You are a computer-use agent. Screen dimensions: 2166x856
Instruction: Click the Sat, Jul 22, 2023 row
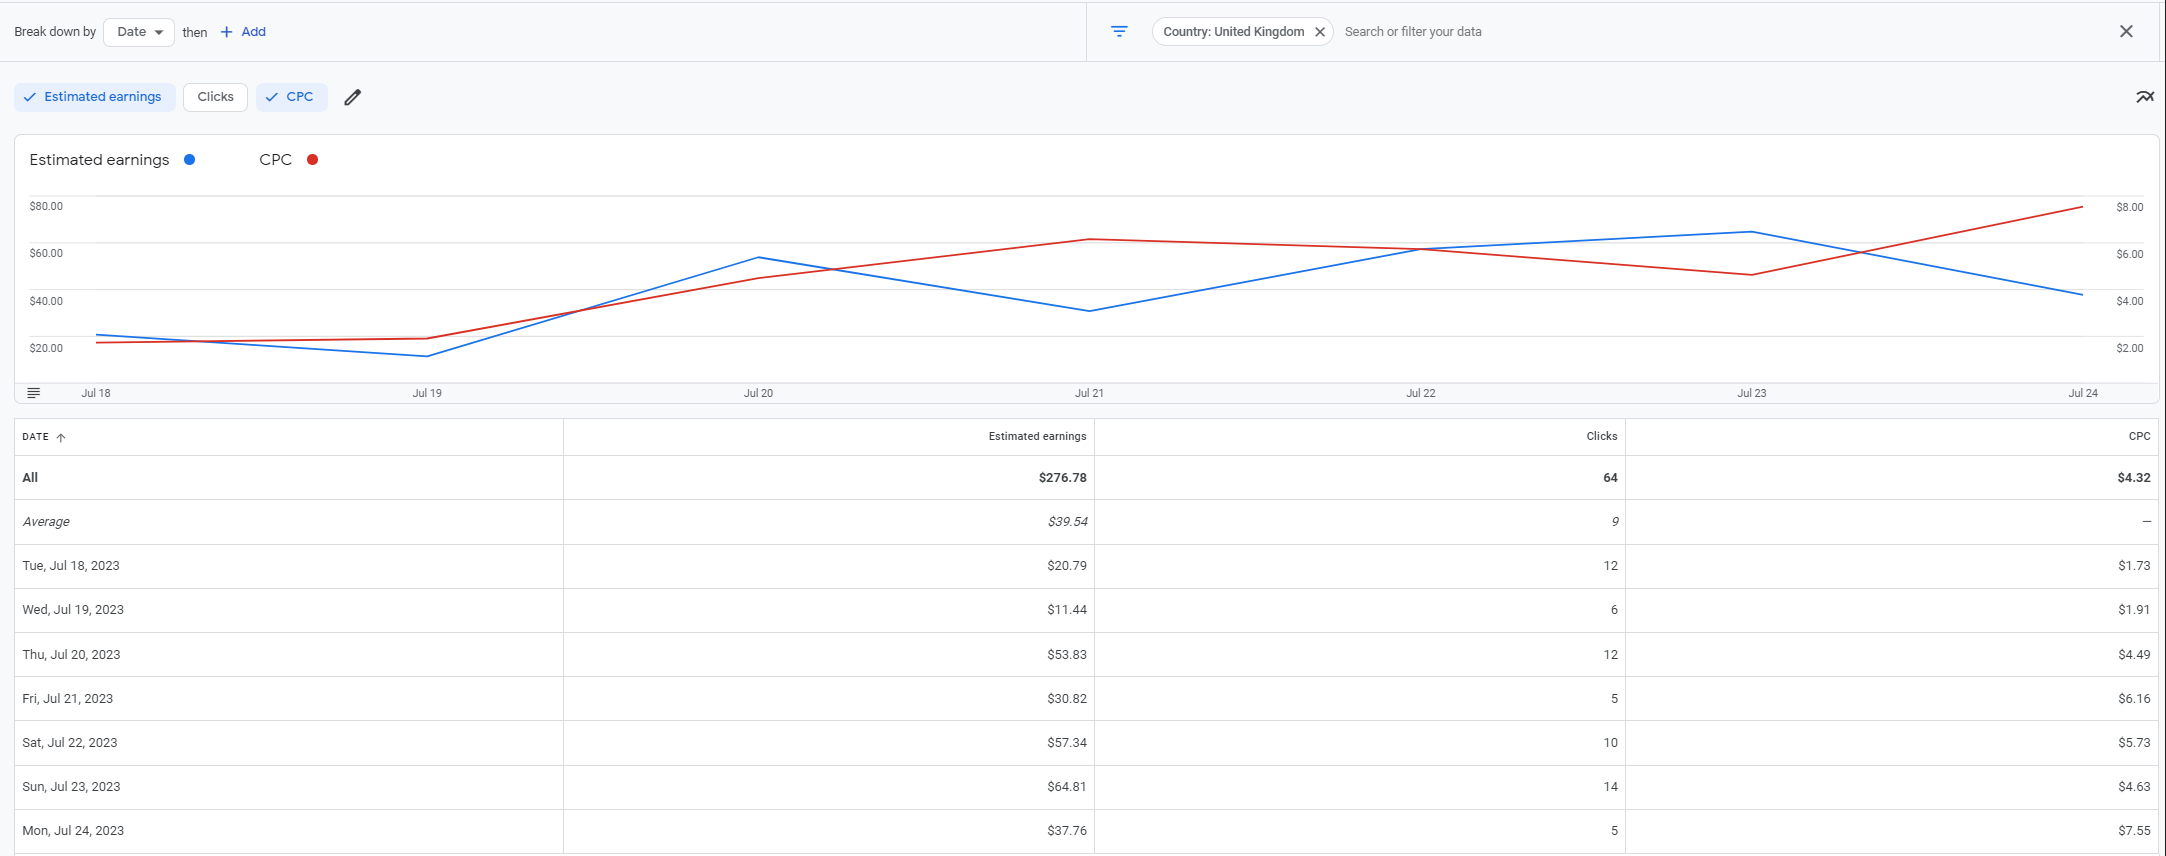(x=1086, y=743)
